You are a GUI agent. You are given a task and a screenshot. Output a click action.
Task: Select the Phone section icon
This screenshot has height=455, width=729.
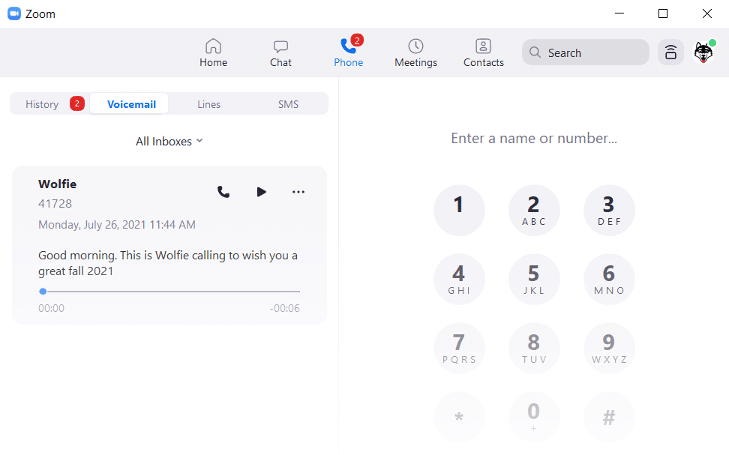coord(348,46)
